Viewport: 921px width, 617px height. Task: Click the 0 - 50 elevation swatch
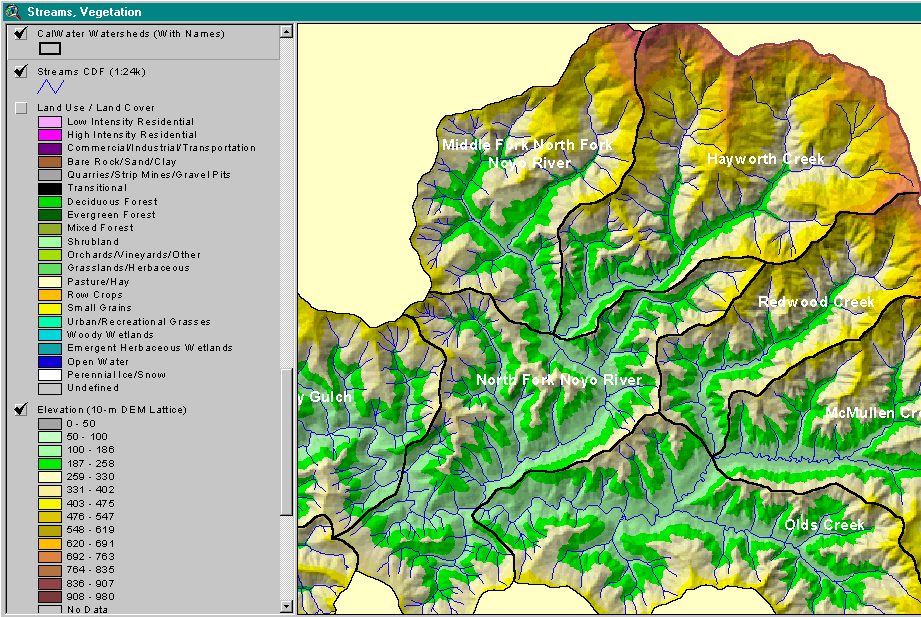click(50, 424)
